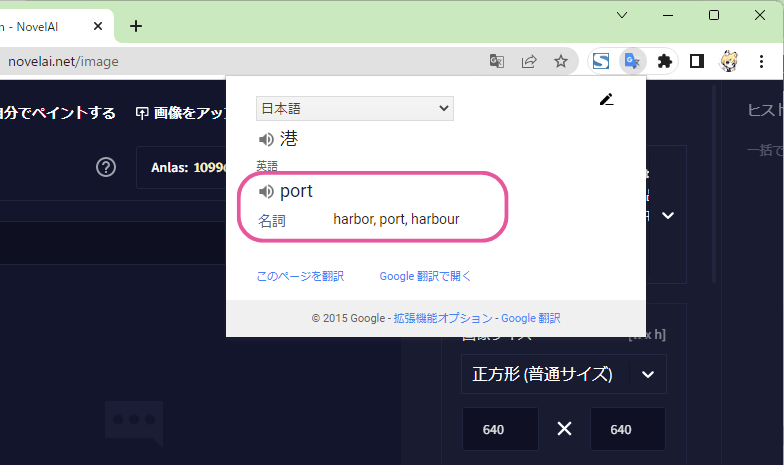The image size is (784, 465).
Task: Open the Chrome three-dot menu
Action: pyautogui.click(x=761, y=62)
